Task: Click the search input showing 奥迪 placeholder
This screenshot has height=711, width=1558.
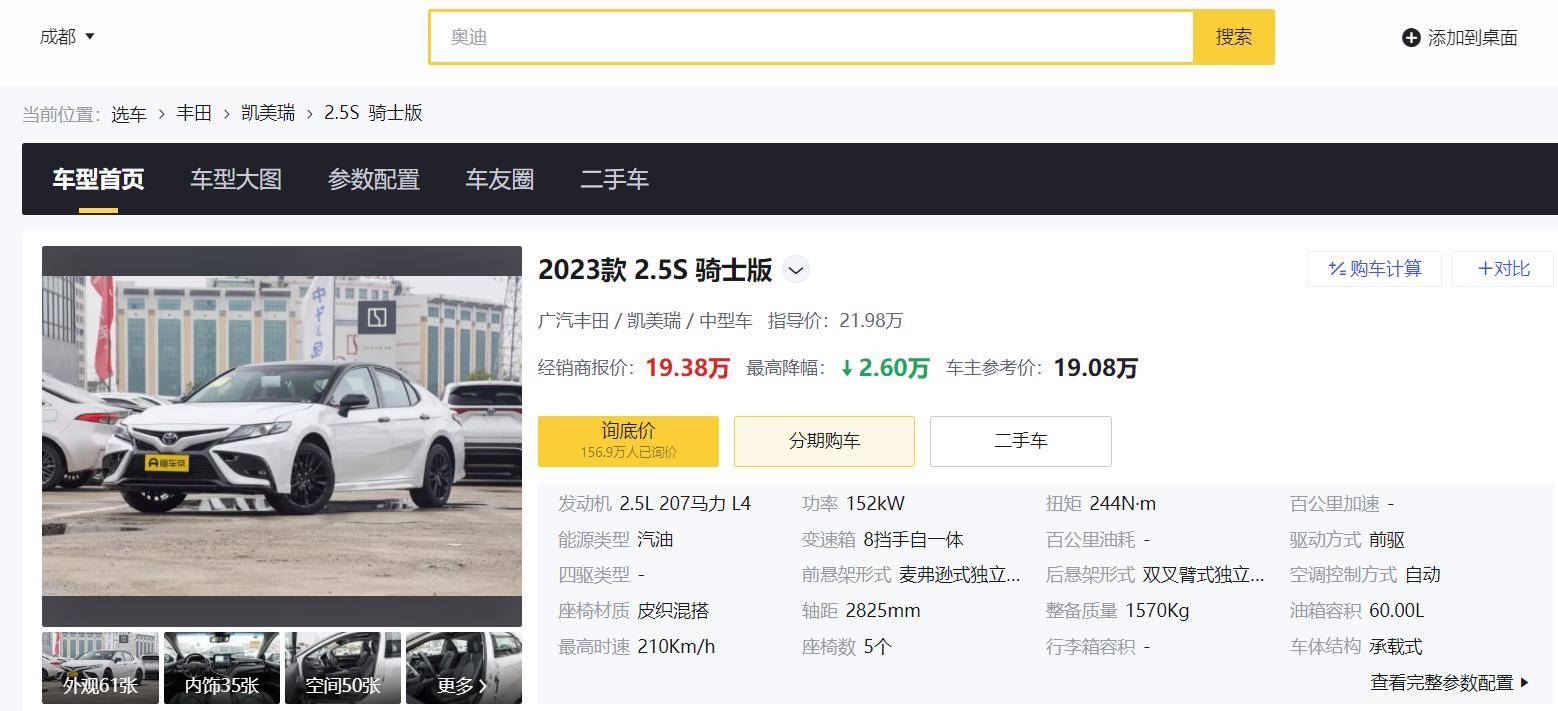Action: pos(810,37)
